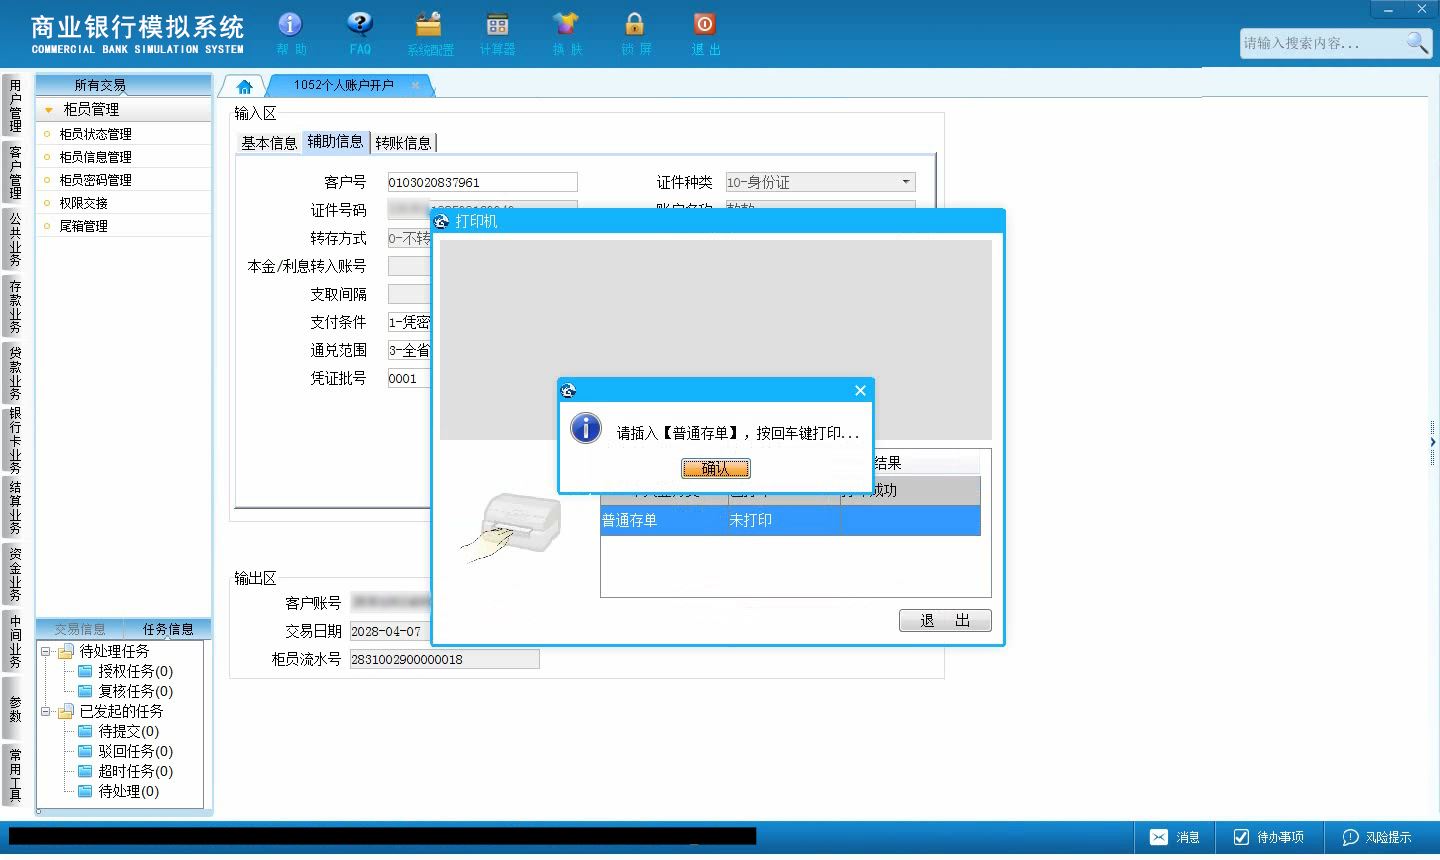This screenshot has width=1440, height=860.
Task: Open the 存款业务 side tab
Action: (14, 306)
